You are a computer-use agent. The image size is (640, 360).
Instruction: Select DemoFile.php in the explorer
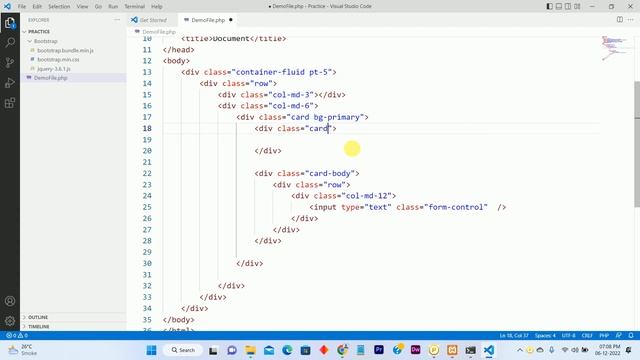tap(73, 78)
